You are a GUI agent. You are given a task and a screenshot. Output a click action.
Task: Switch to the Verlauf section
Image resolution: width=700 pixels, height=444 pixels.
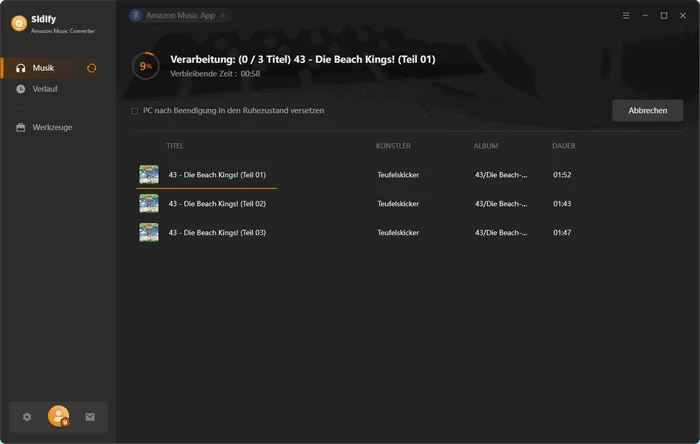tap(45, 89)
